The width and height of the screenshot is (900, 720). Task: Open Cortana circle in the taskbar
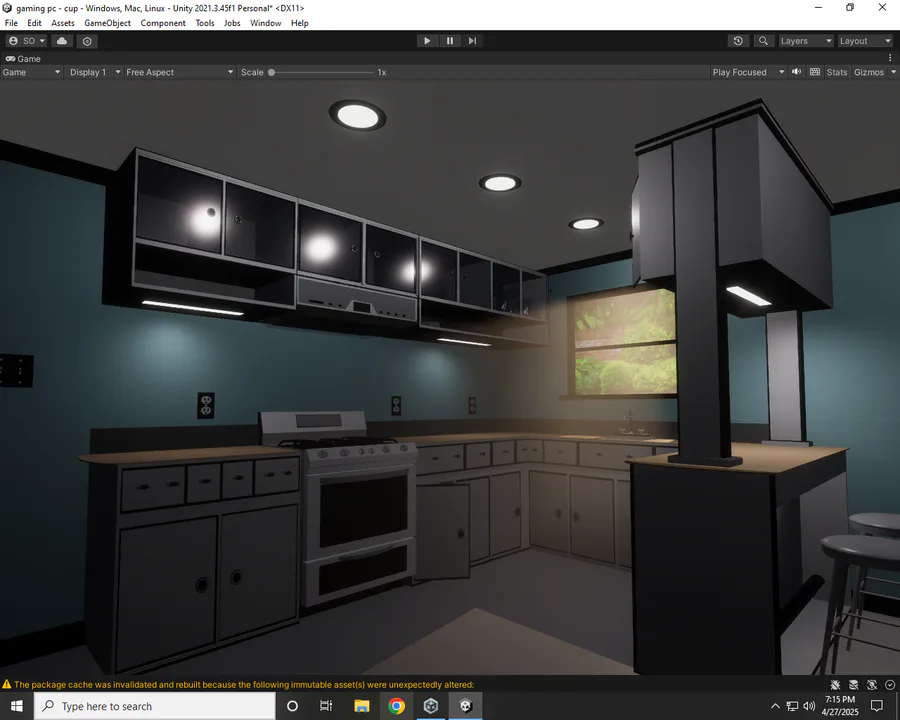point(292,706)
